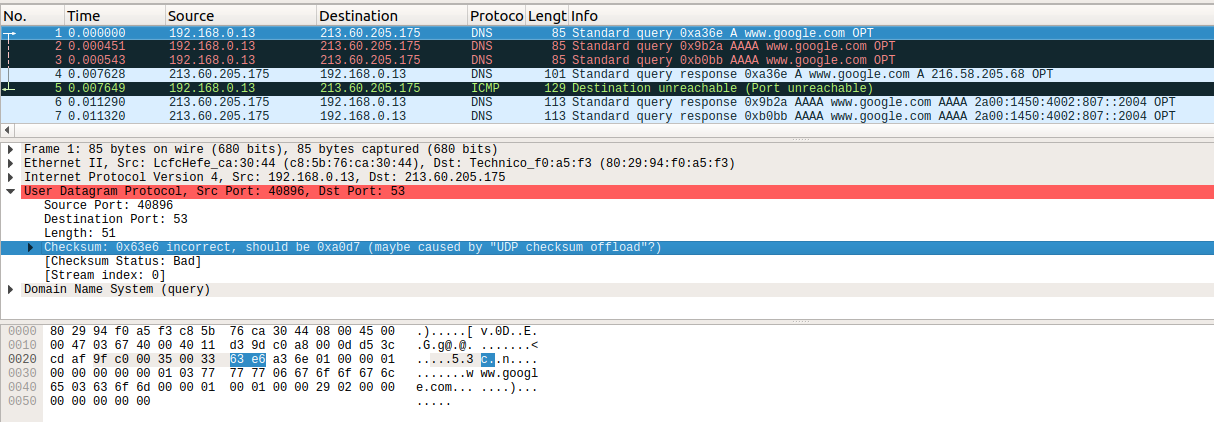Sort by the Protocol column header
Viewport: 1214px width, 422px height.
[x=495, y=16]
